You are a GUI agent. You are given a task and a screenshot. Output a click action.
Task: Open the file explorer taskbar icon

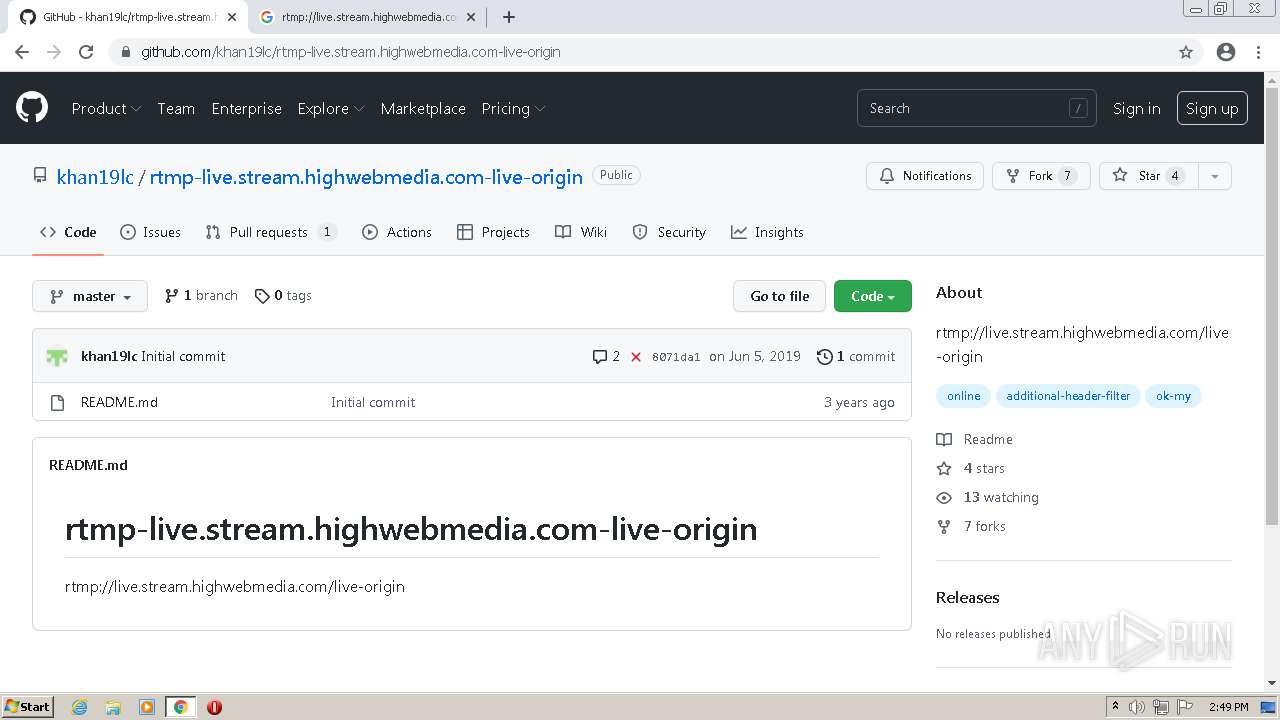tap(113, 707)
